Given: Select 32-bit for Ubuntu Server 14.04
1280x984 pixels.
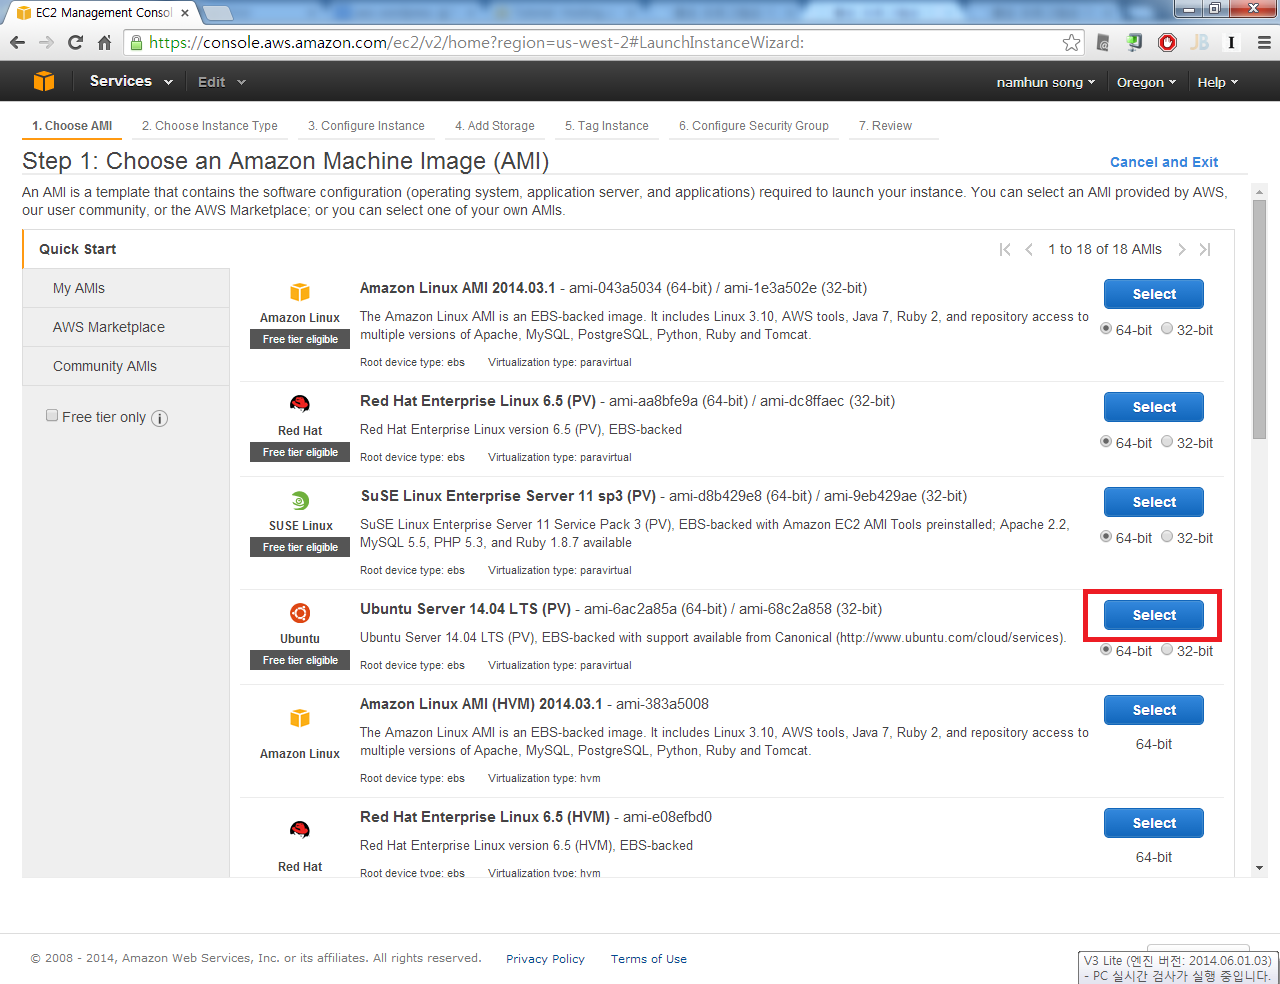Looking at the screenshot, I should pos(1167,649).
